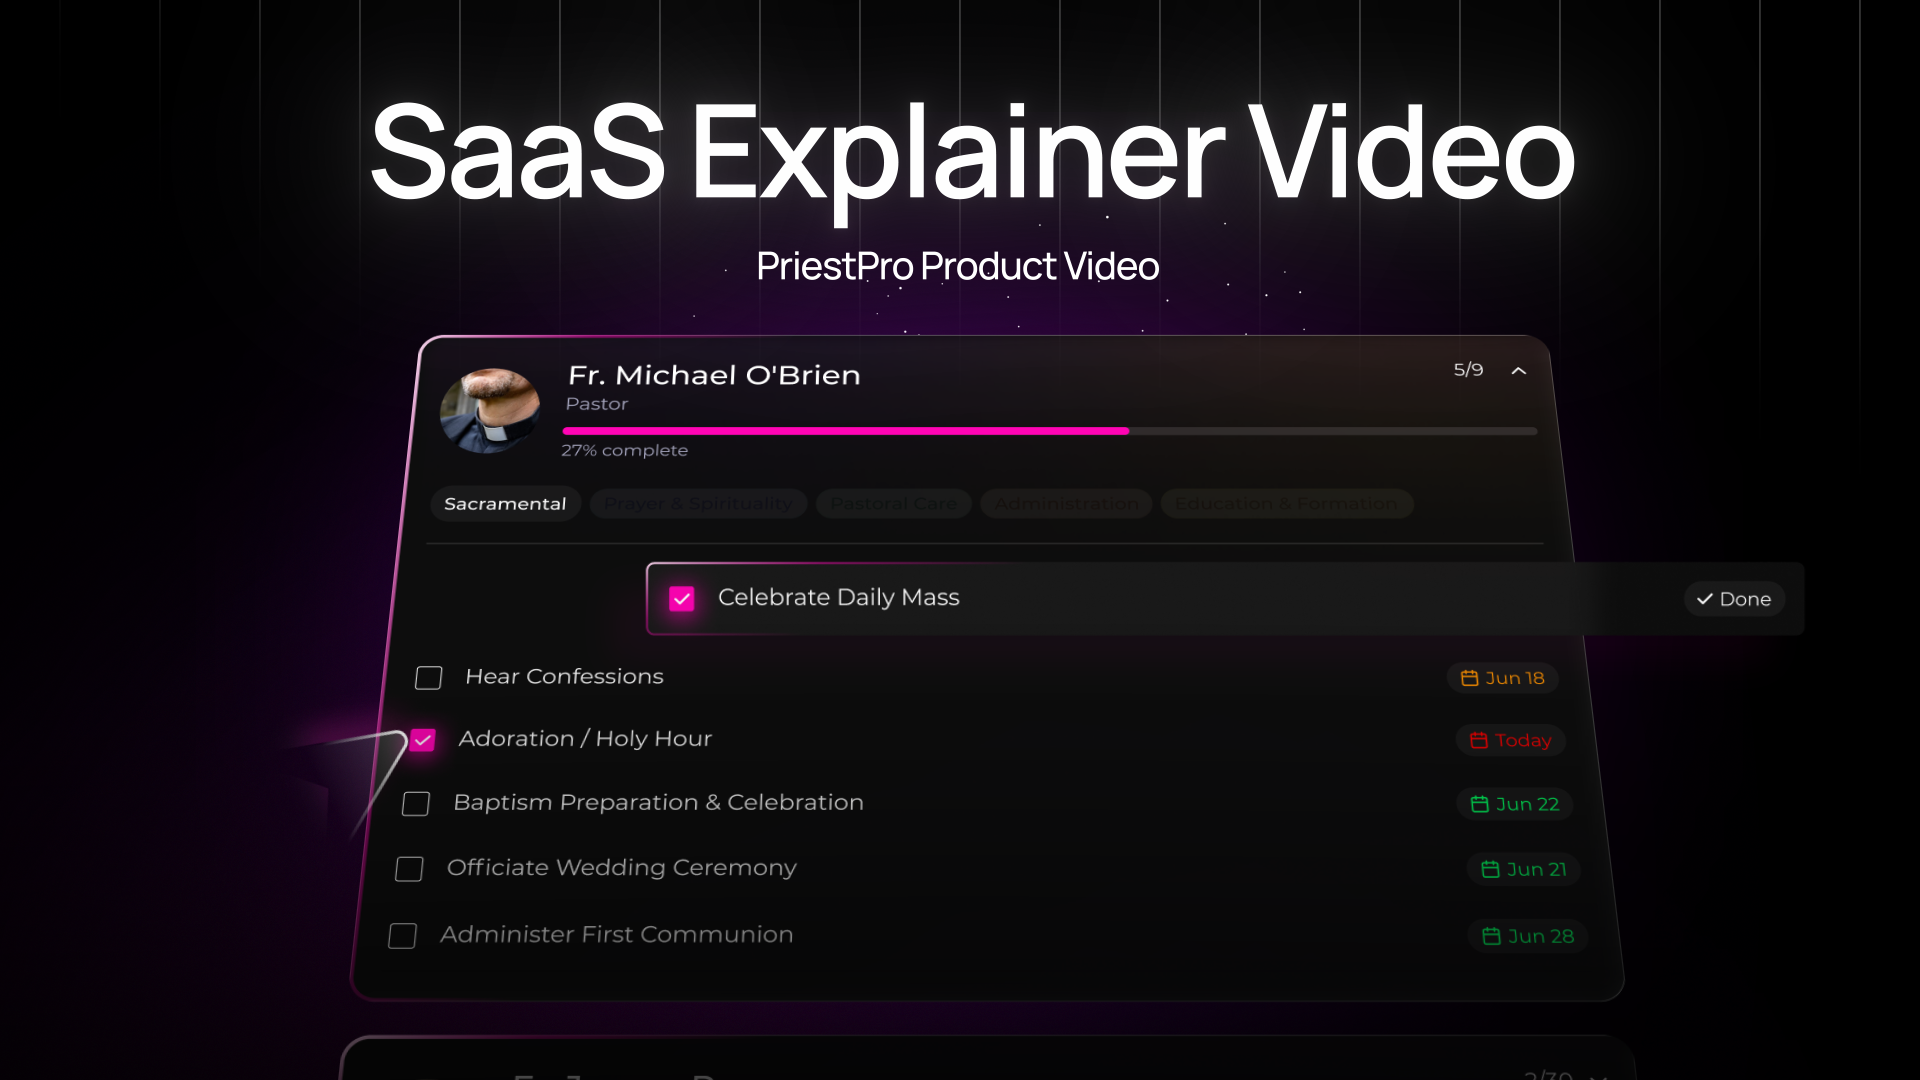The image size is (1920, 1080).
Task: Open the Administration tab
Action: [x=1067, y=504]
